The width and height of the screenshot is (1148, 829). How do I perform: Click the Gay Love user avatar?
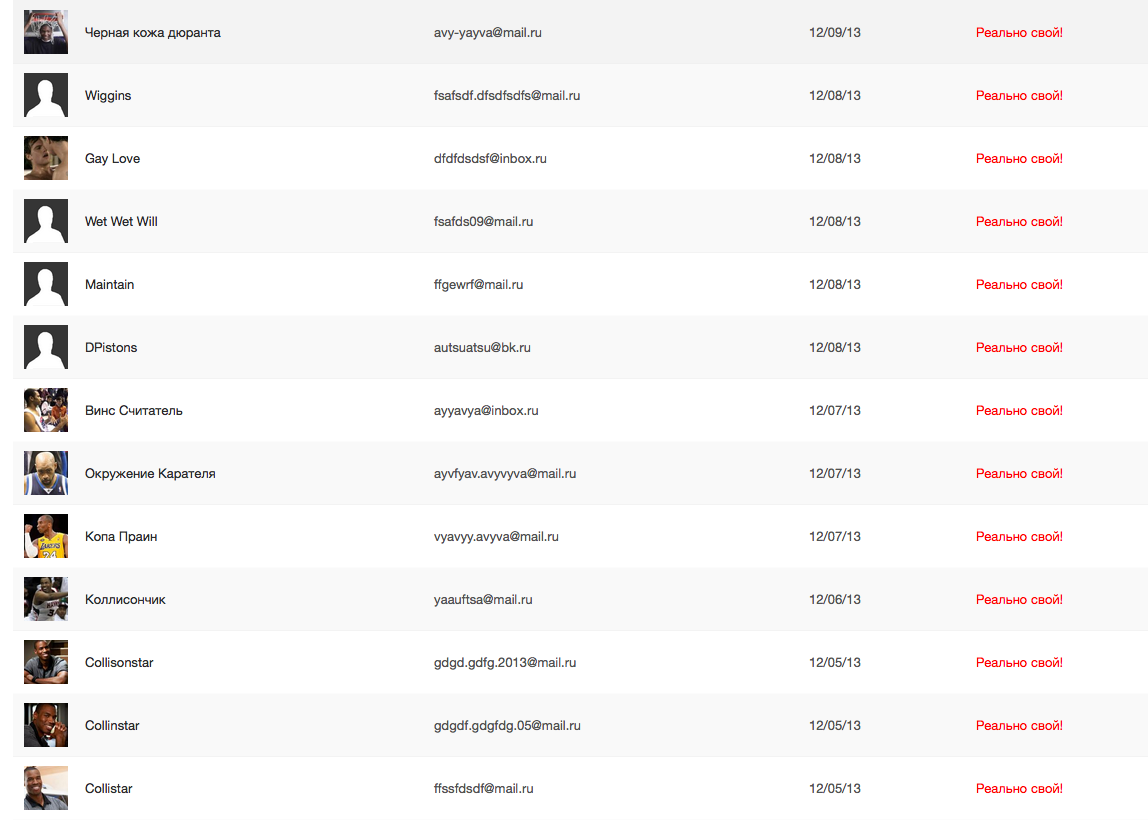46,158
